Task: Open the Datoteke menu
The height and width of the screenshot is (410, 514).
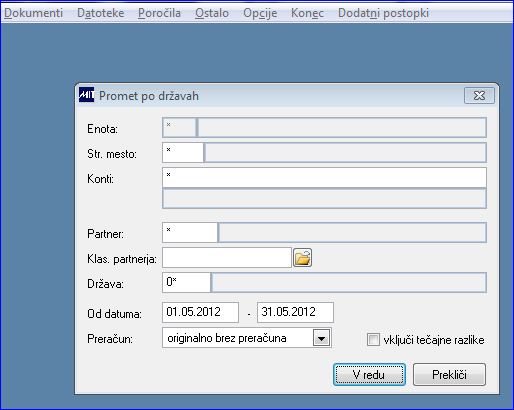Action: click(100, 13)
